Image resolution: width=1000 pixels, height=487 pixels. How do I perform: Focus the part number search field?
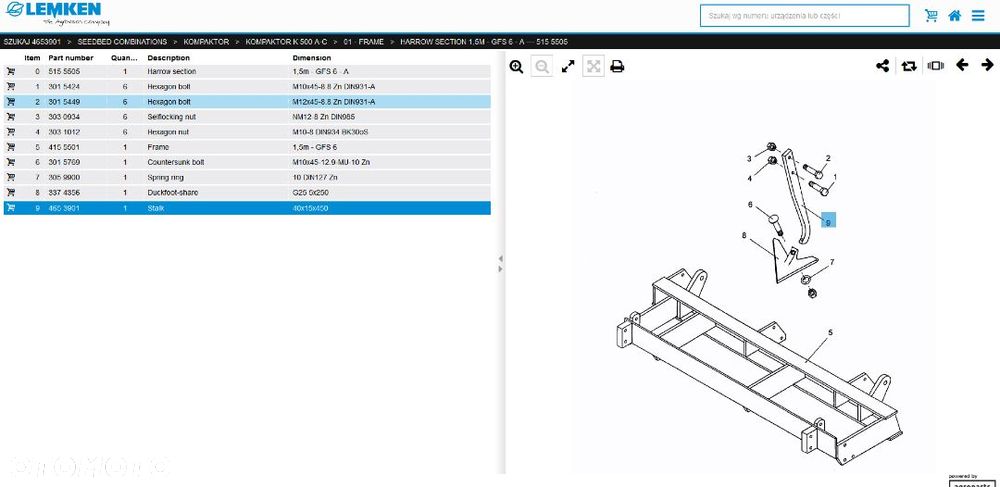[x=804, y=16]
